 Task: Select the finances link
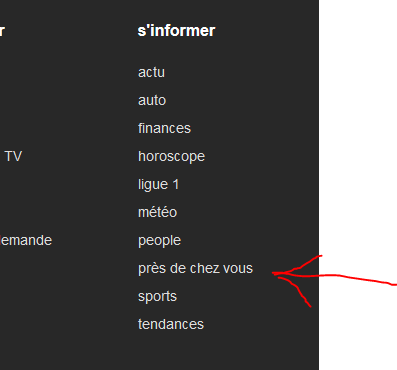(164, 128)
